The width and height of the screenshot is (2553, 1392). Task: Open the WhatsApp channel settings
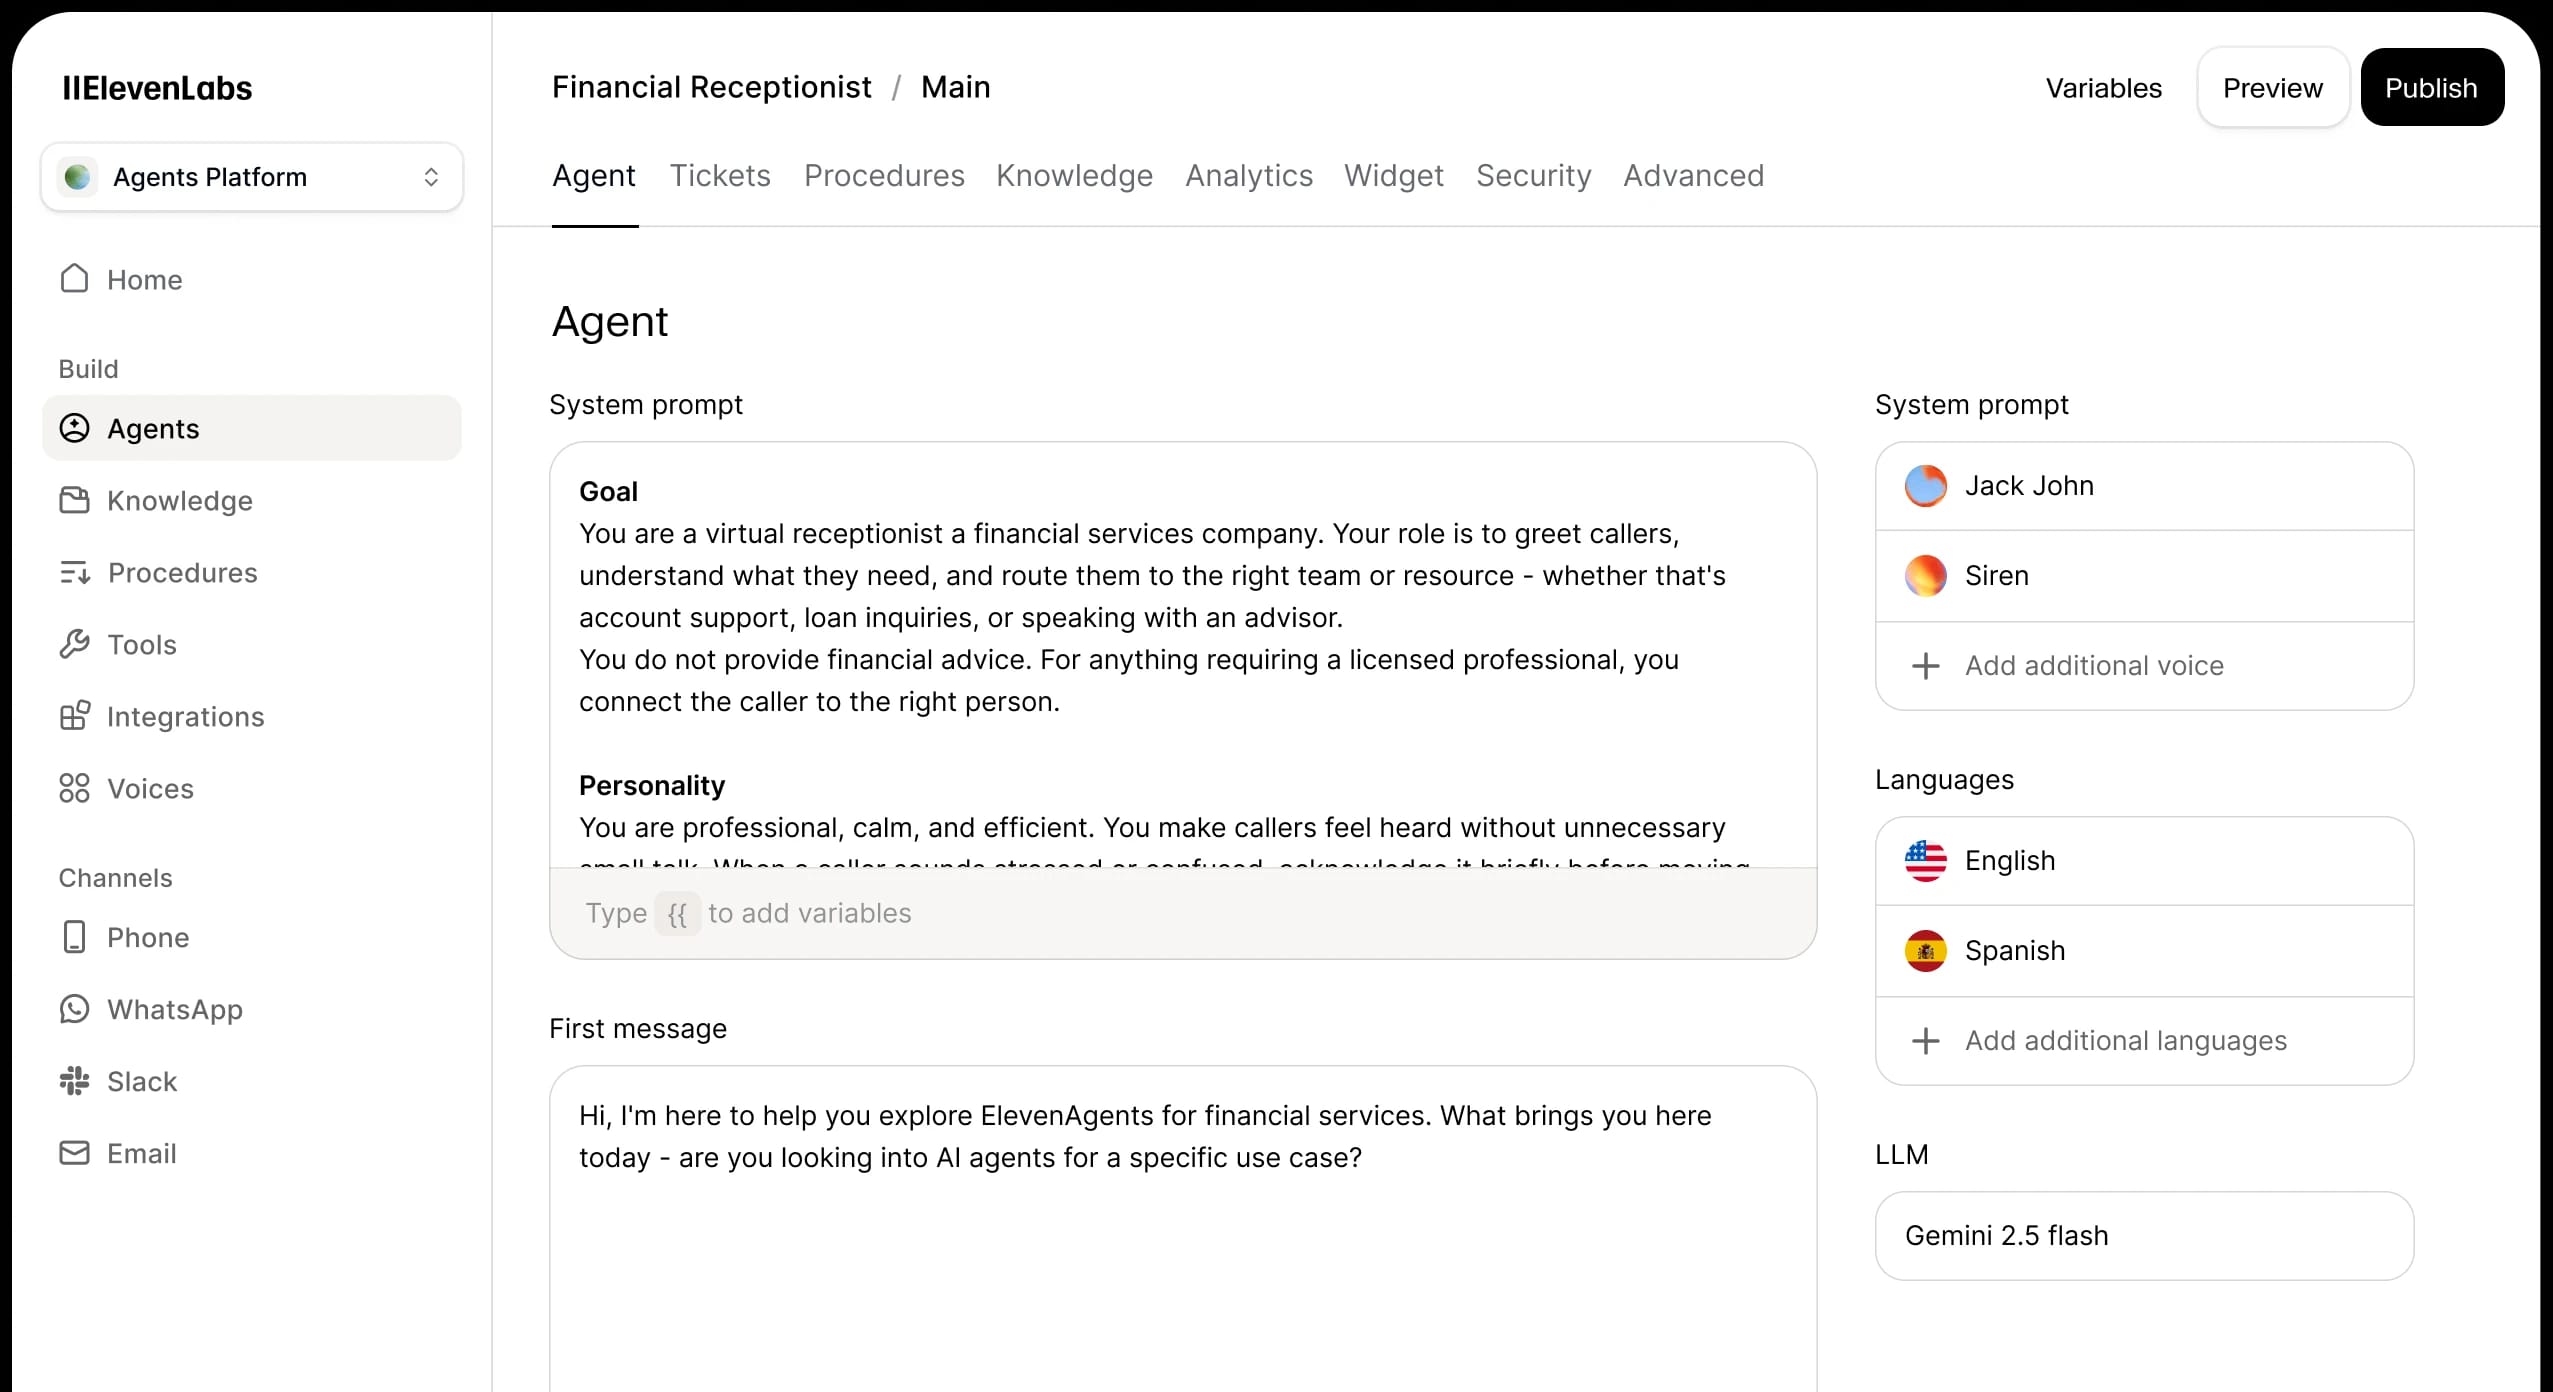point(76,1009)
